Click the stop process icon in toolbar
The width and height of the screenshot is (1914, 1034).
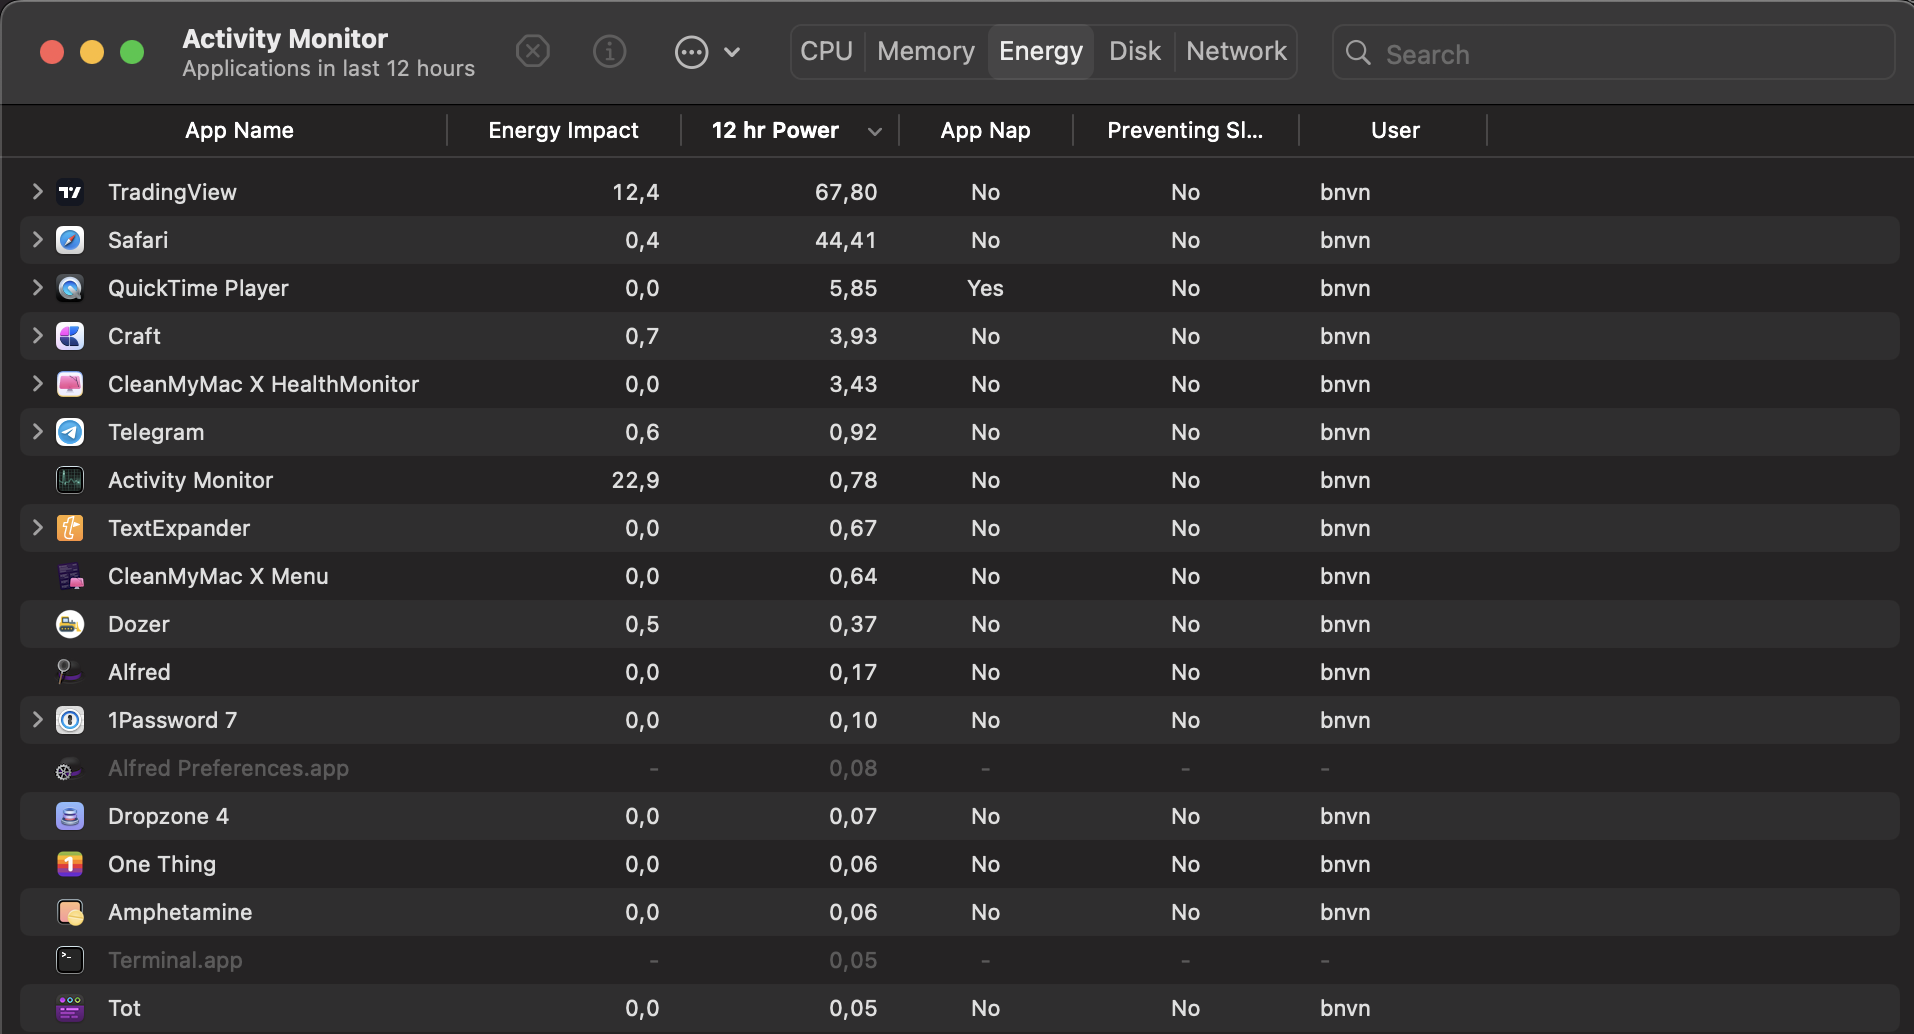pos(533,51)
